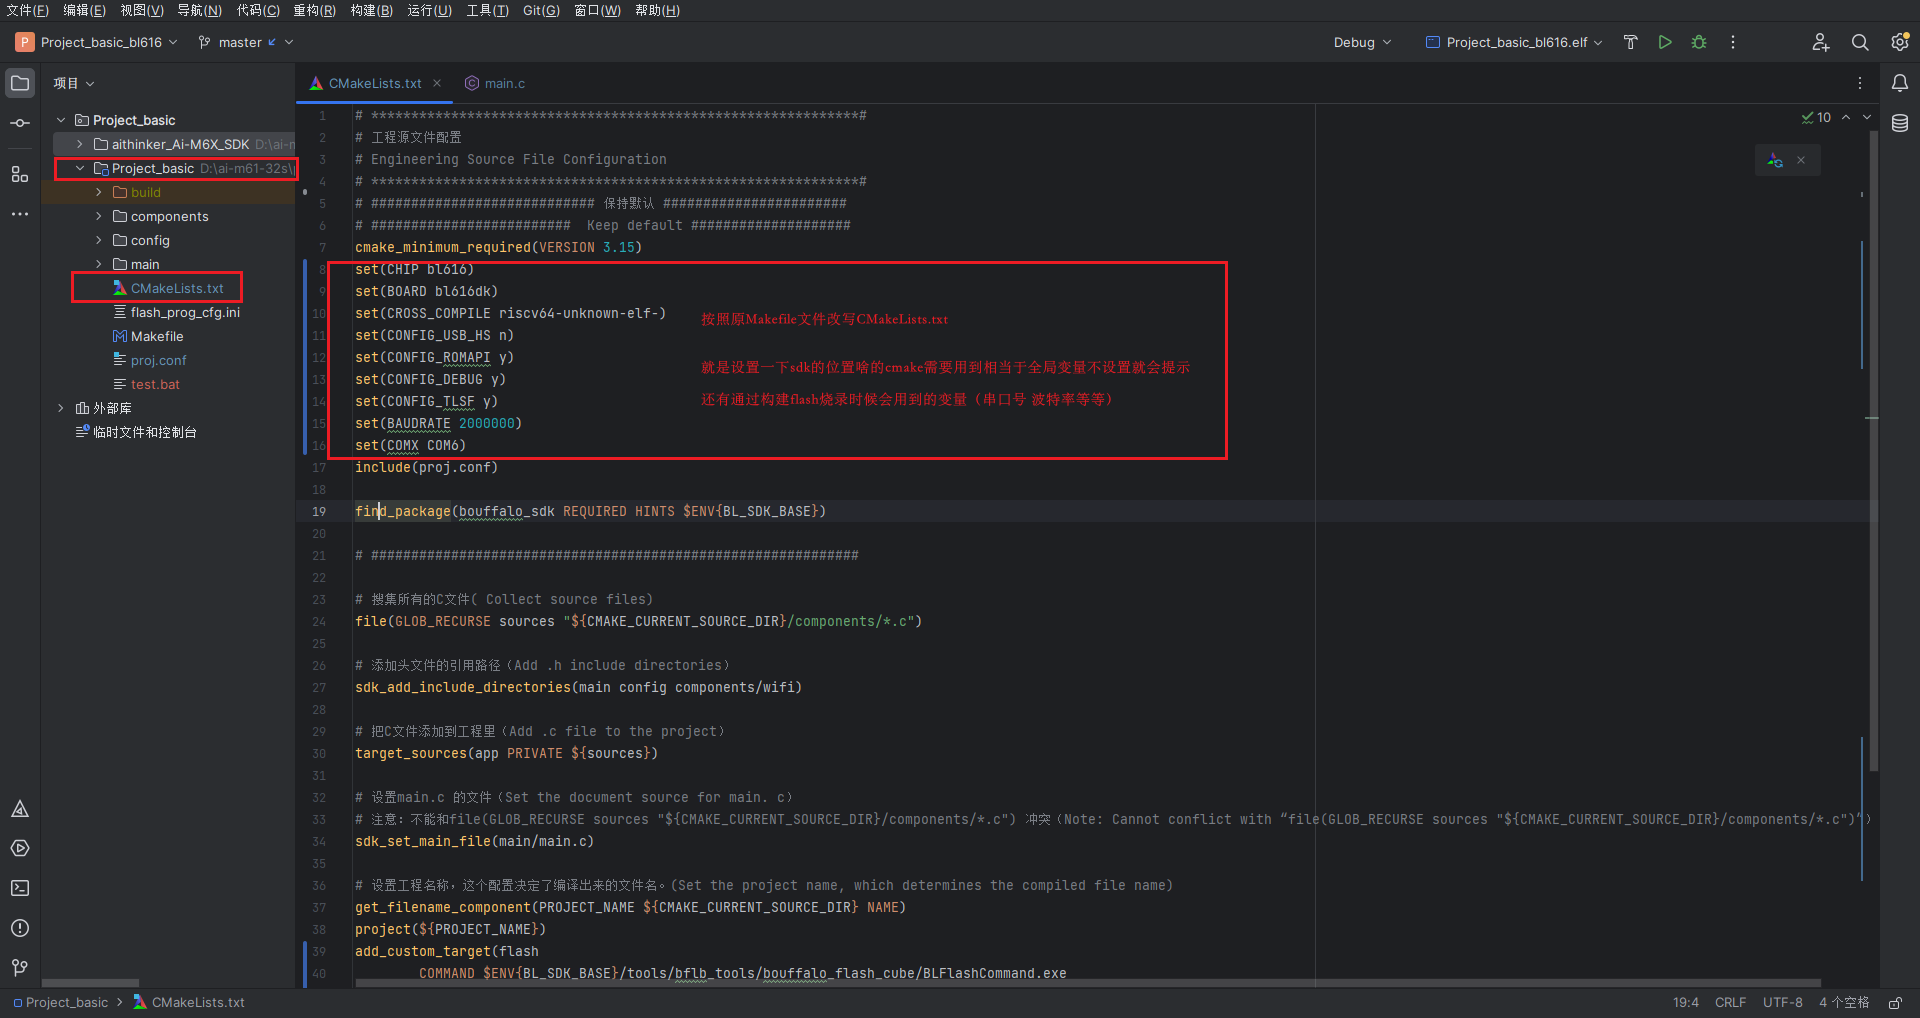
Task: Show more tool windows ellipsis icon
Action: click(20, 214)
